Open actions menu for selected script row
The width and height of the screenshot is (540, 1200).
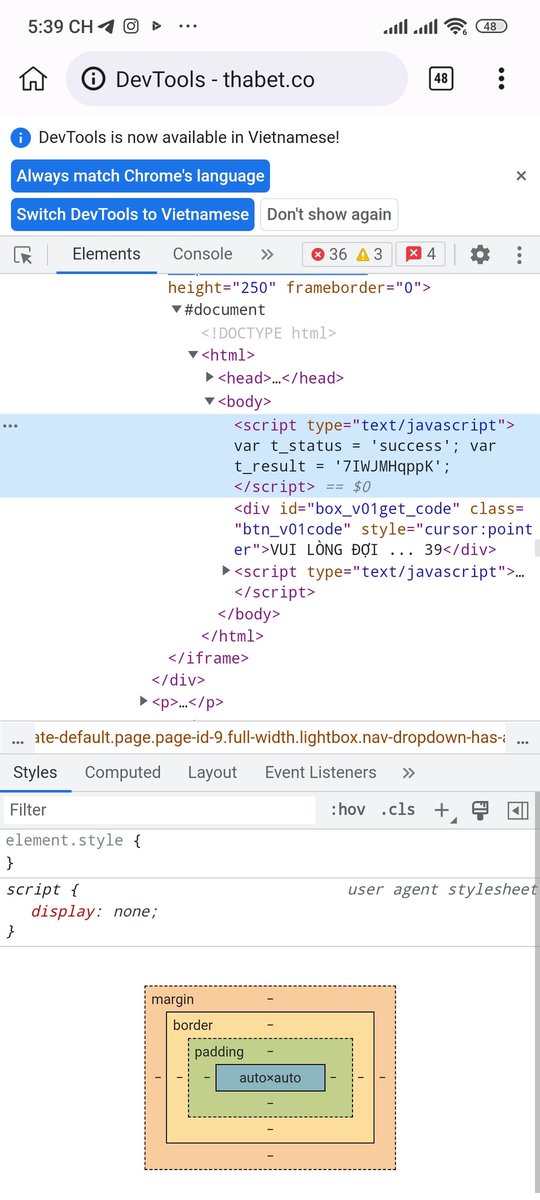pyautogui.click(x=11, y=426)
